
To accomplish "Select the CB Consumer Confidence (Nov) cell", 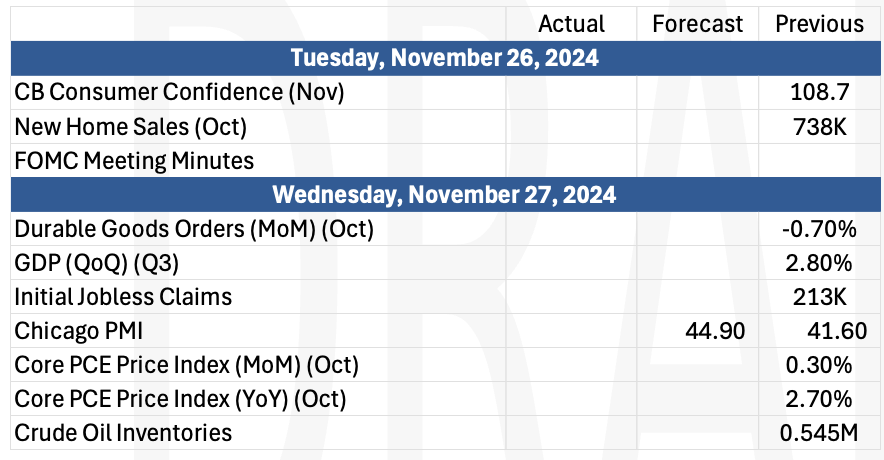I will (x=258, y=92).
